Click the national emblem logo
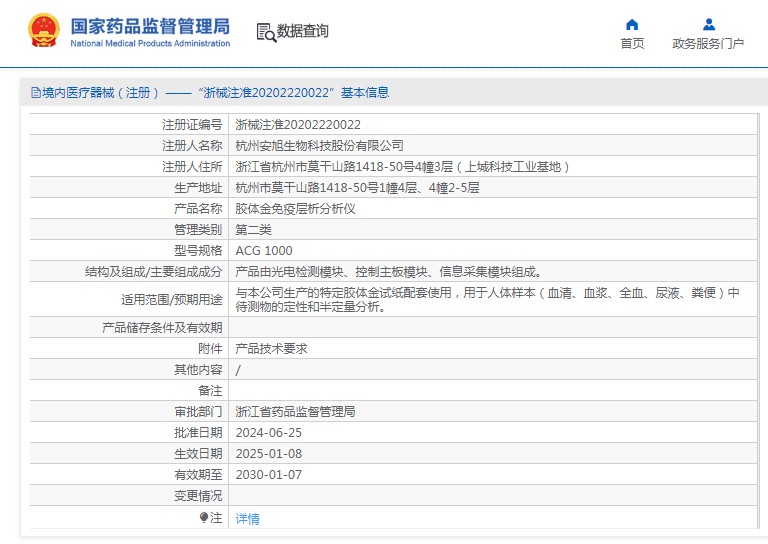Screen dimensions: 768x544 click(43, 31)
